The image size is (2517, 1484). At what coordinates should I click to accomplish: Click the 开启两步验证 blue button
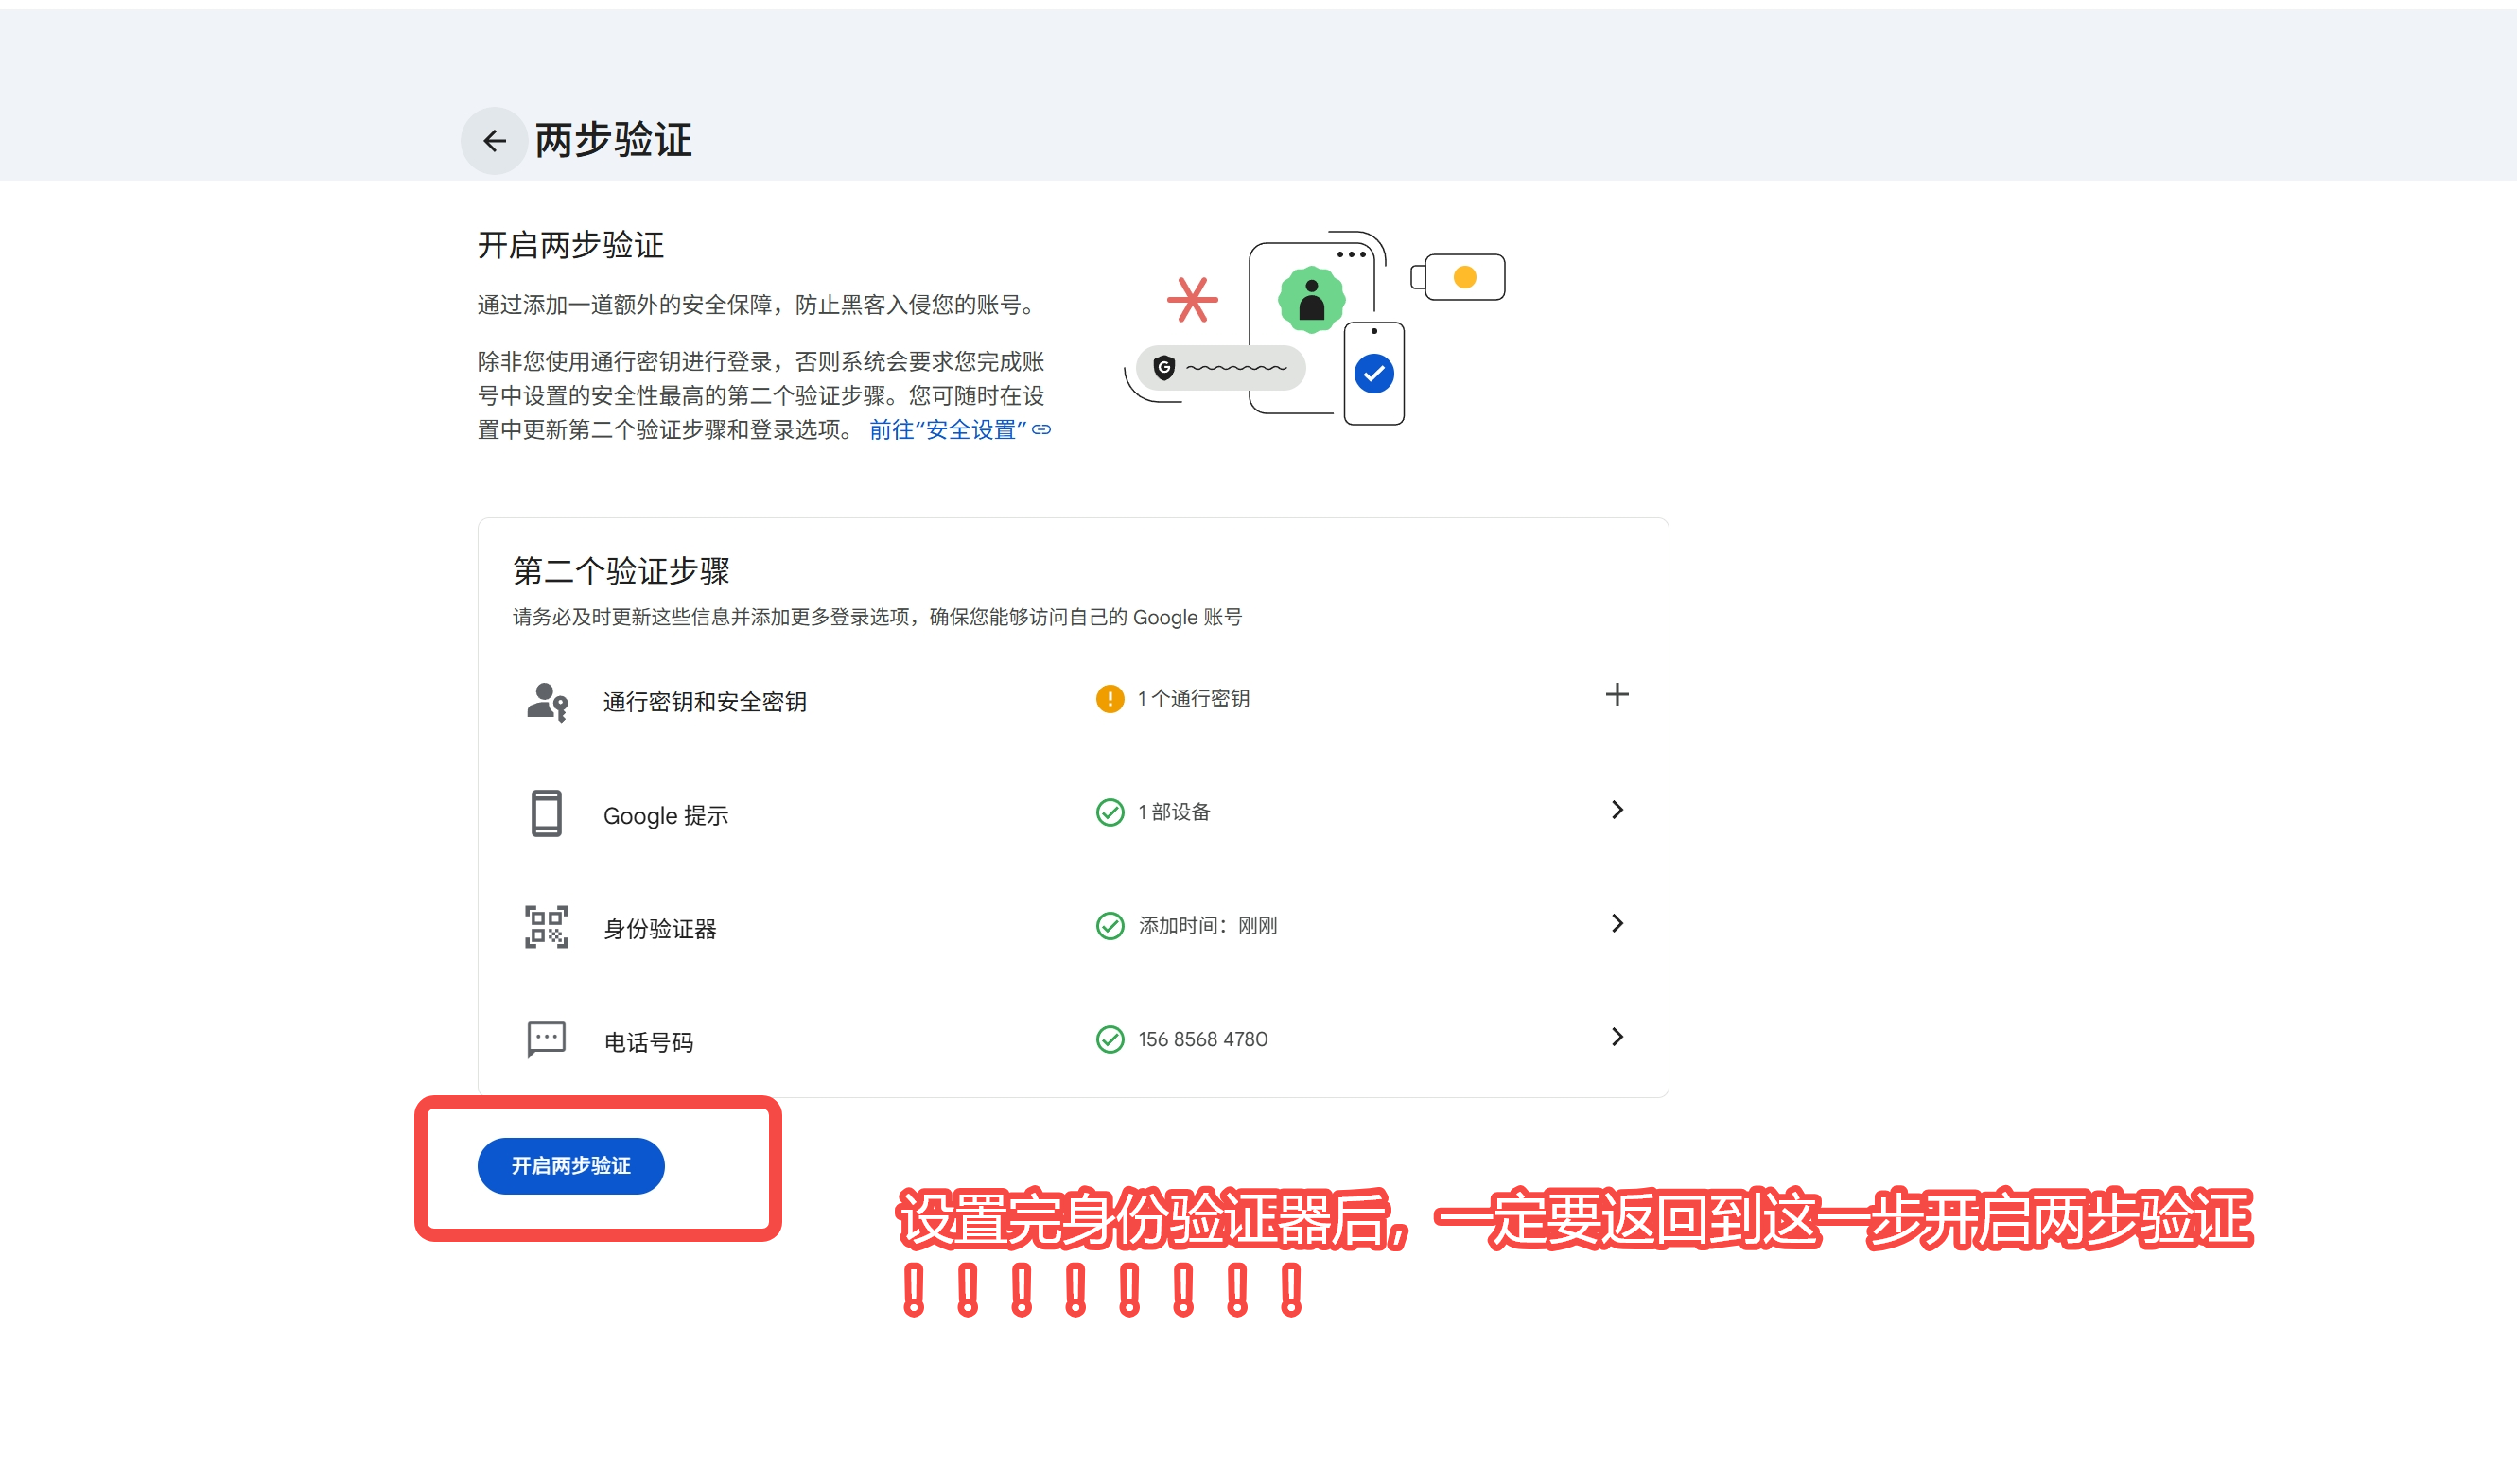click(571, 1166)
